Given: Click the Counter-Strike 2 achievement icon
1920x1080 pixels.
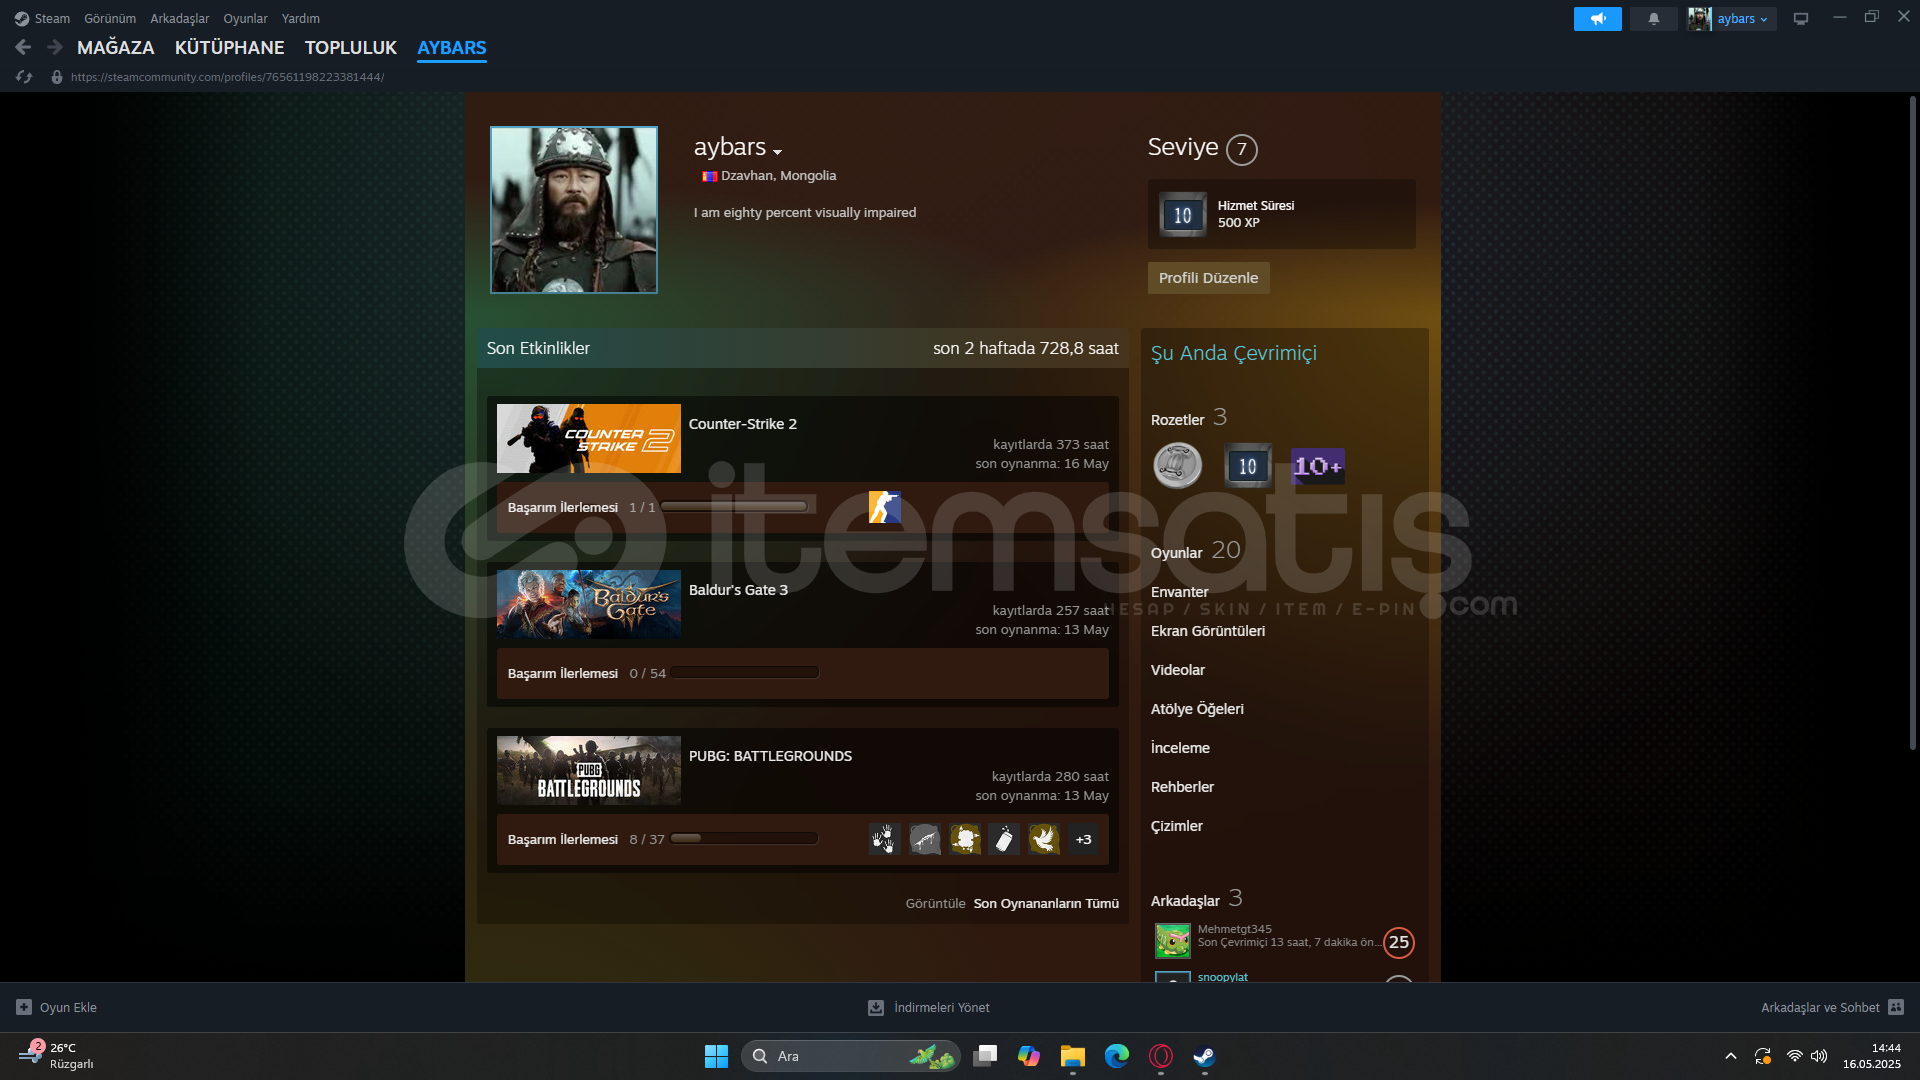Looking at the screenshot, I should pyautogui.click(x=885, y=507).
